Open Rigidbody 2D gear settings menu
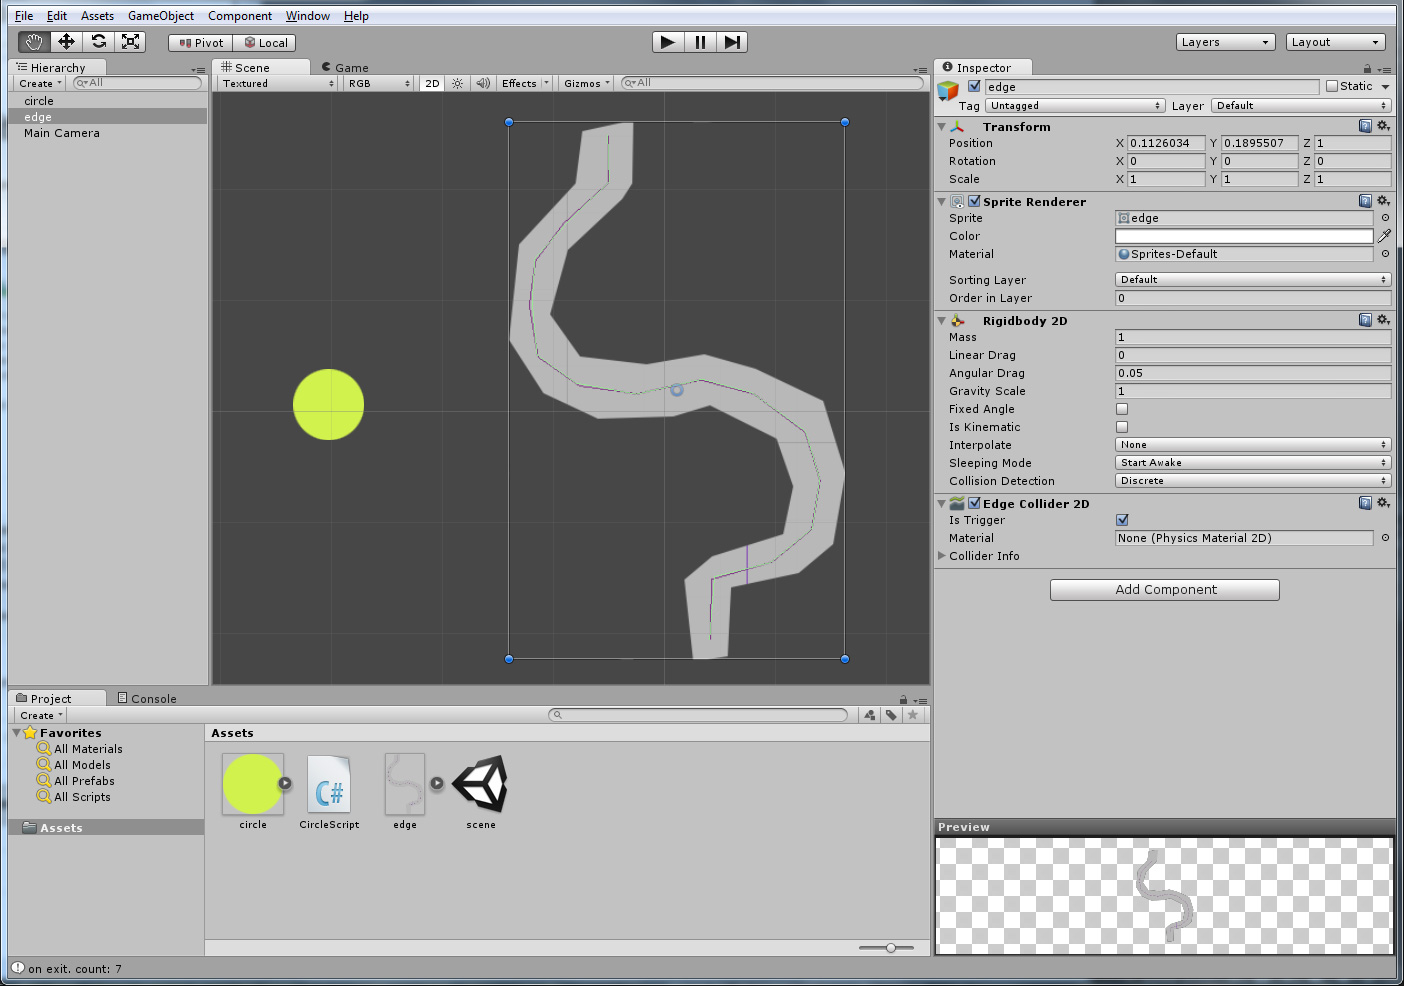Screen dimensions: 1404x986 point(1384,320)
